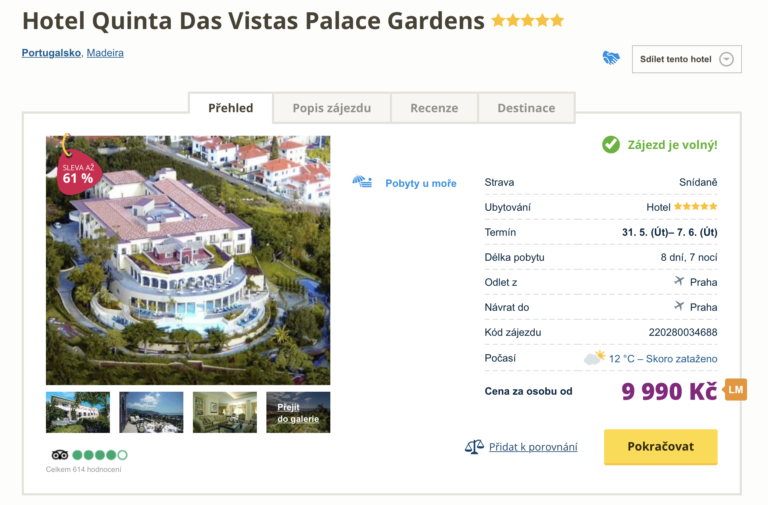Click the return airplane icon
The width and height of the screenshot is (768, 505).
point(679,306)
